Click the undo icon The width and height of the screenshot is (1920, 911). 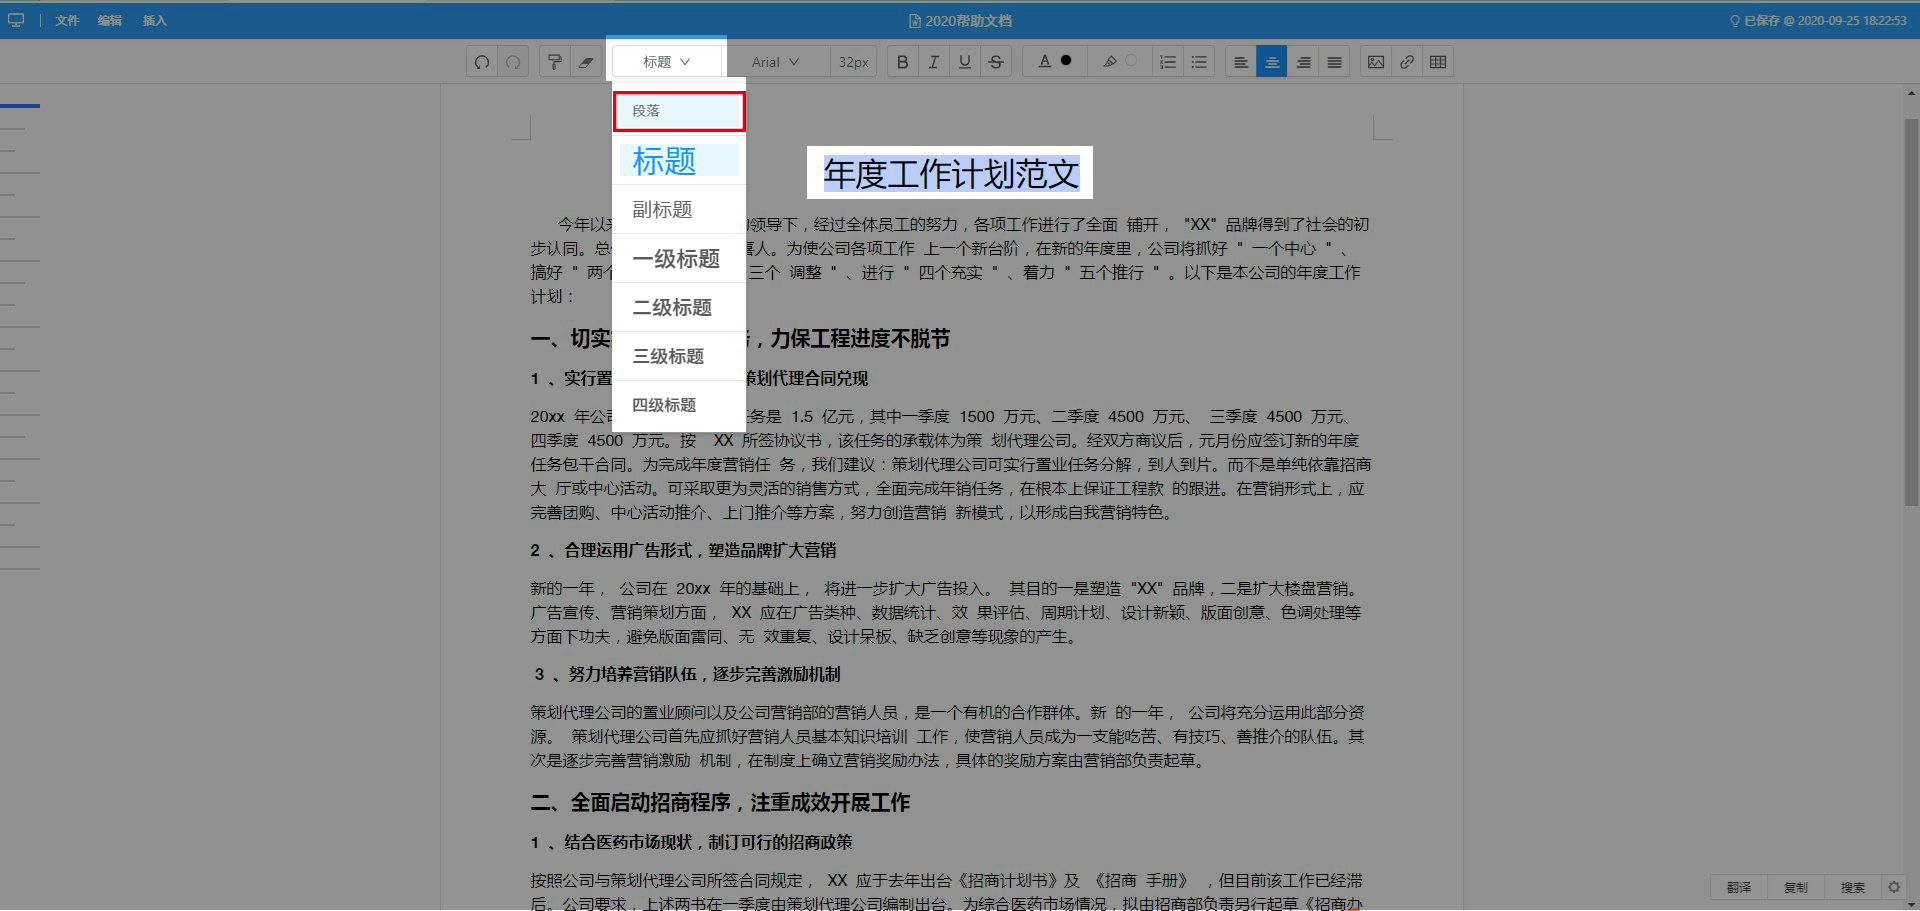(x=482, y=62)
